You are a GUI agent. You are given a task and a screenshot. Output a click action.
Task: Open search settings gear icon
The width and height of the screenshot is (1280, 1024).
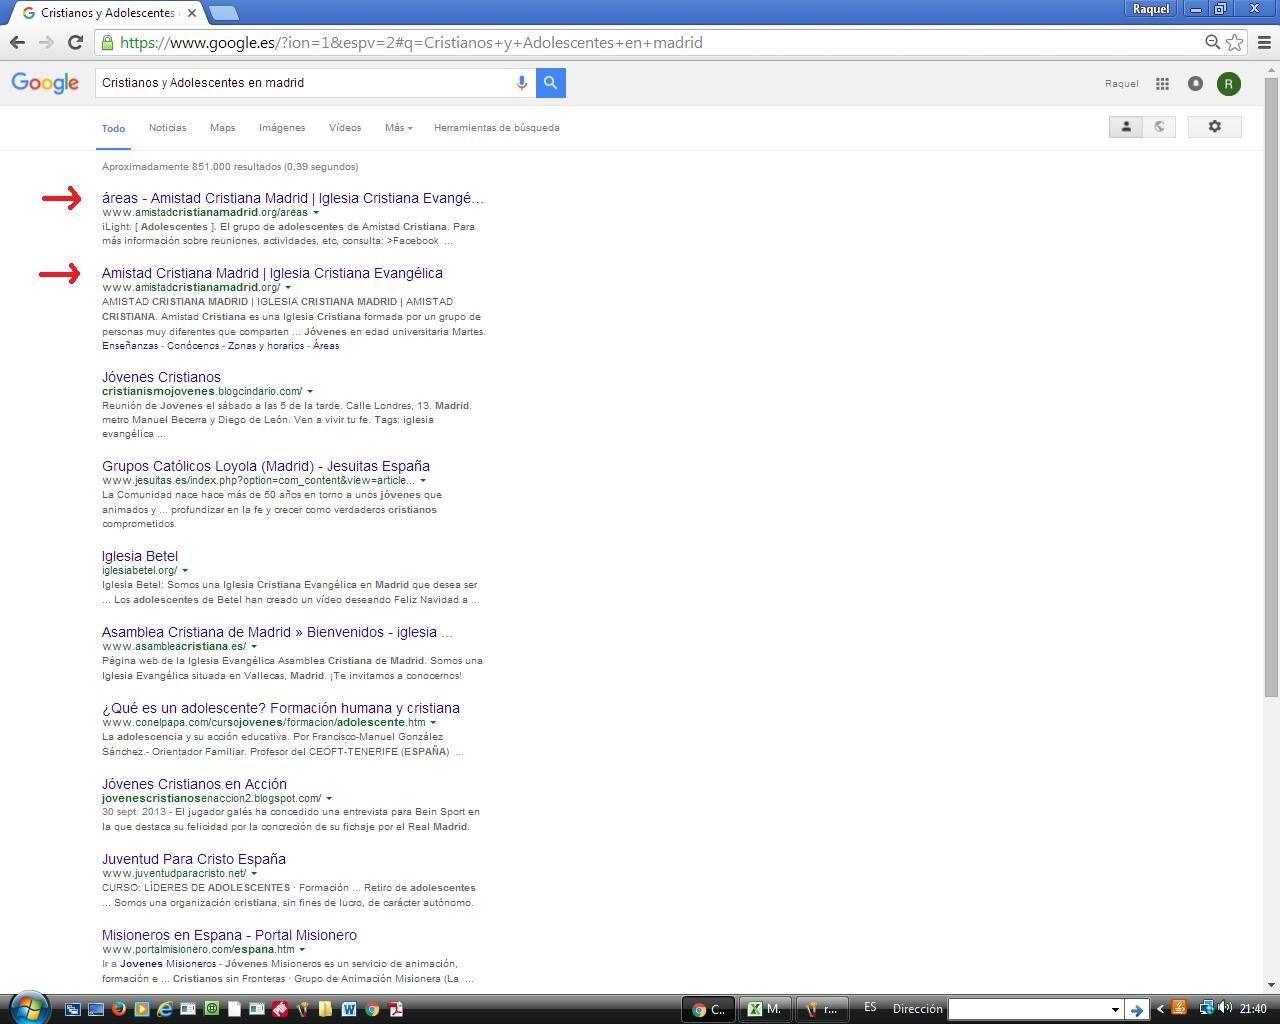[x=1214, y=127]
